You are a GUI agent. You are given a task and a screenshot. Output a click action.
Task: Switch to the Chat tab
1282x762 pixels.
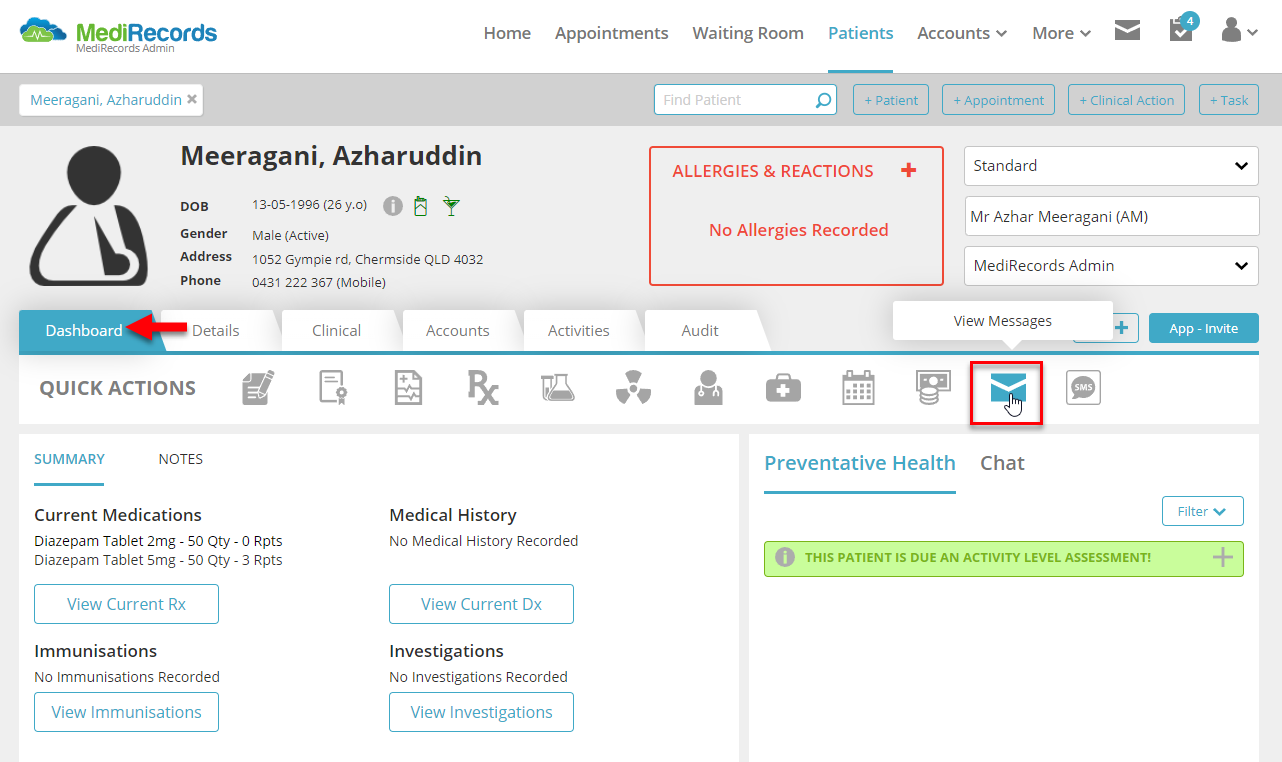coord(1002,463)
